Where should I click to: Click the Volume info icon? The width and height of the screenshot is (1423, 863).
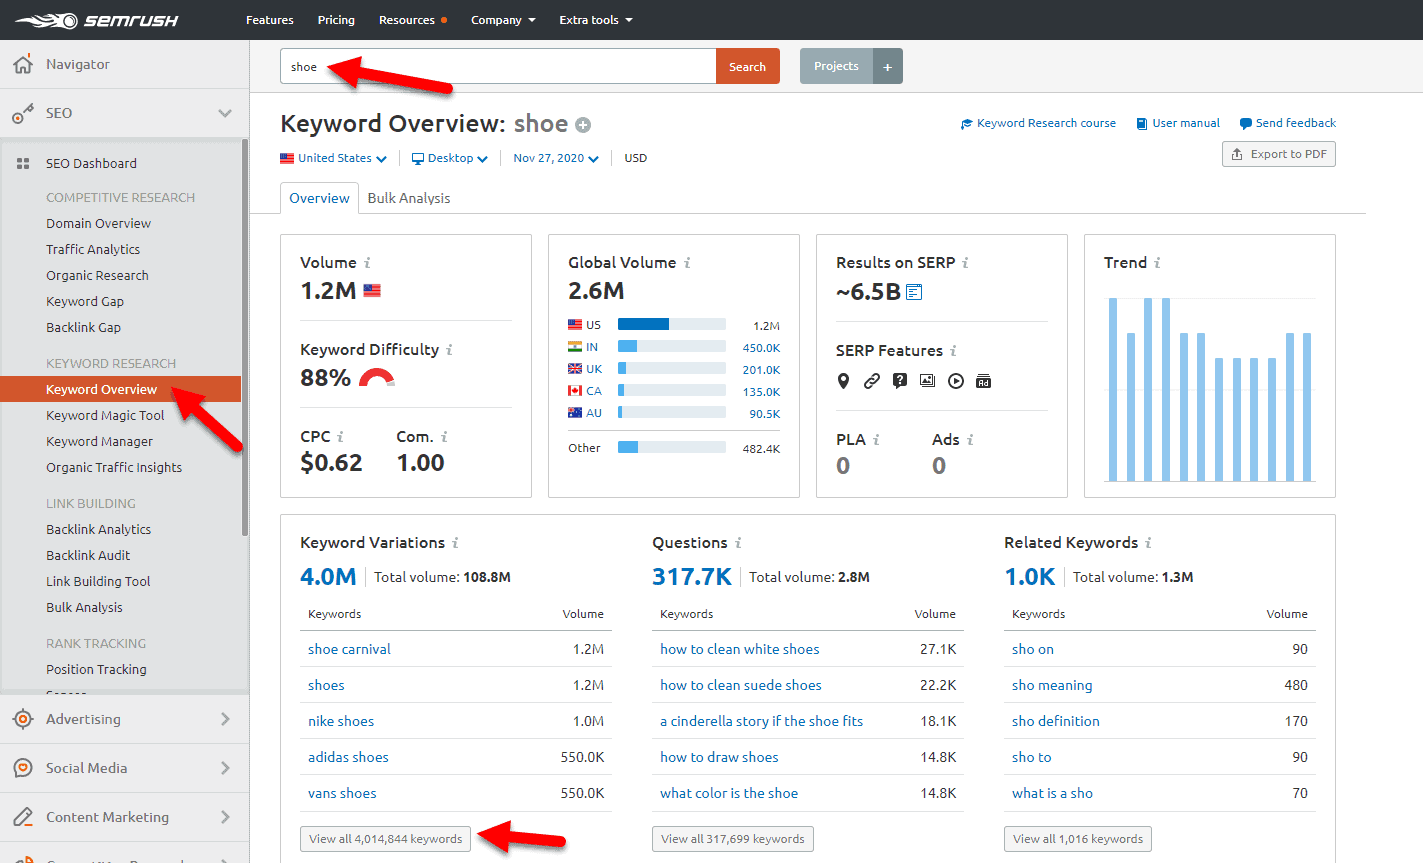[x=367, y=263]
